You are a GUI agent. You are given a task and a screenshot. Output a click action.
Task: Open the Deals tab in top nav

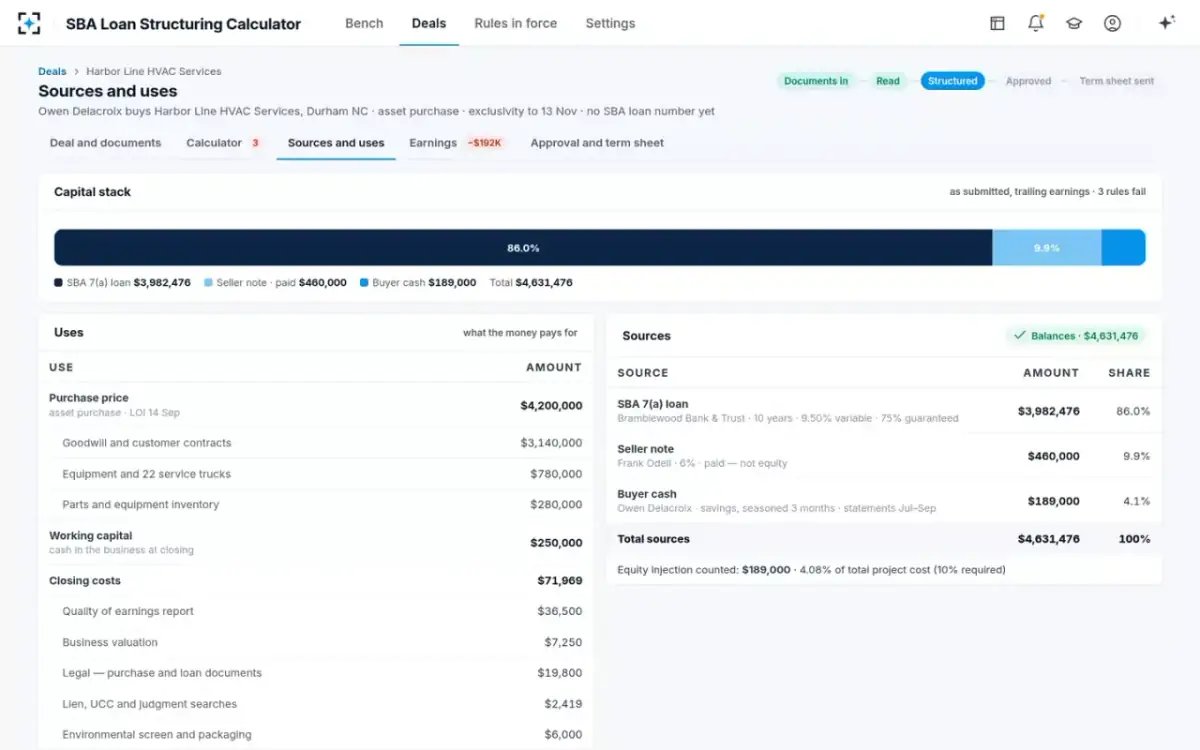coord(429,23)
